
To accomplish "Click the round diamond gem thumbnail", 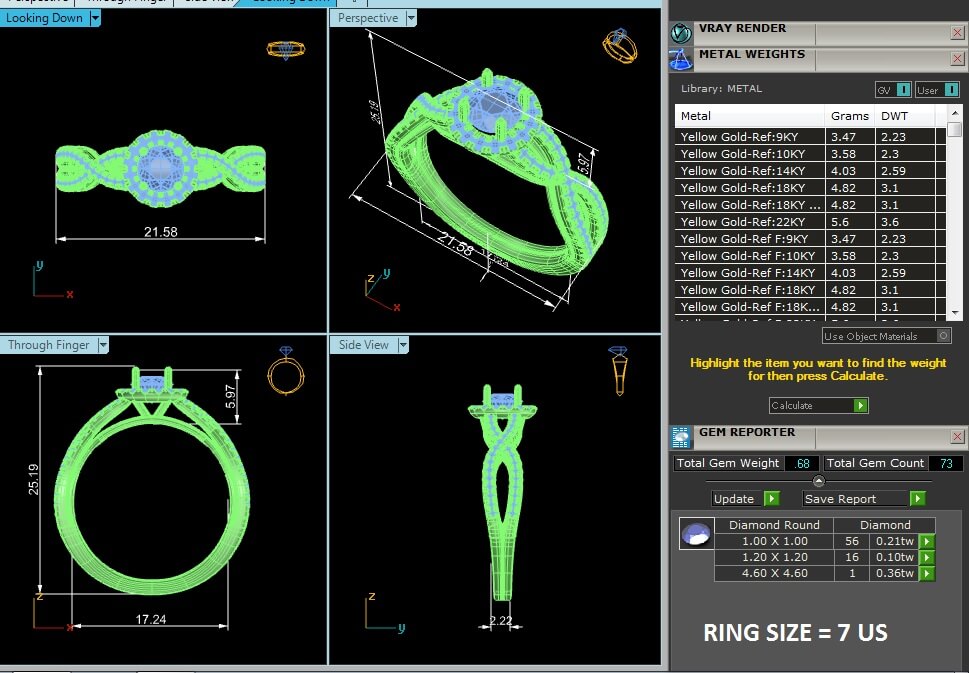I will (694, 534).
